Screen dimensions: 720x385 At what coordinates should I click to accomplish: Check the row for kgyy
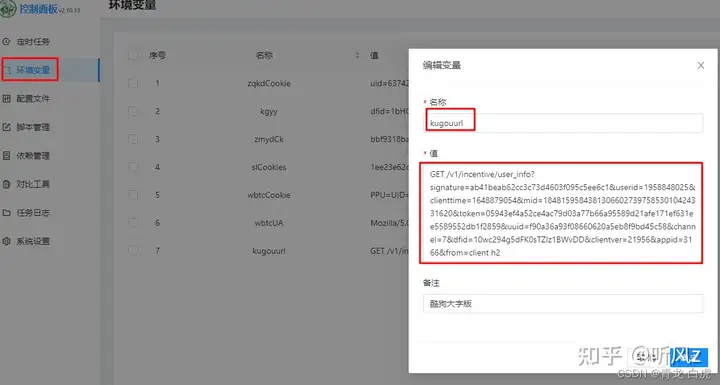(133, 111)
